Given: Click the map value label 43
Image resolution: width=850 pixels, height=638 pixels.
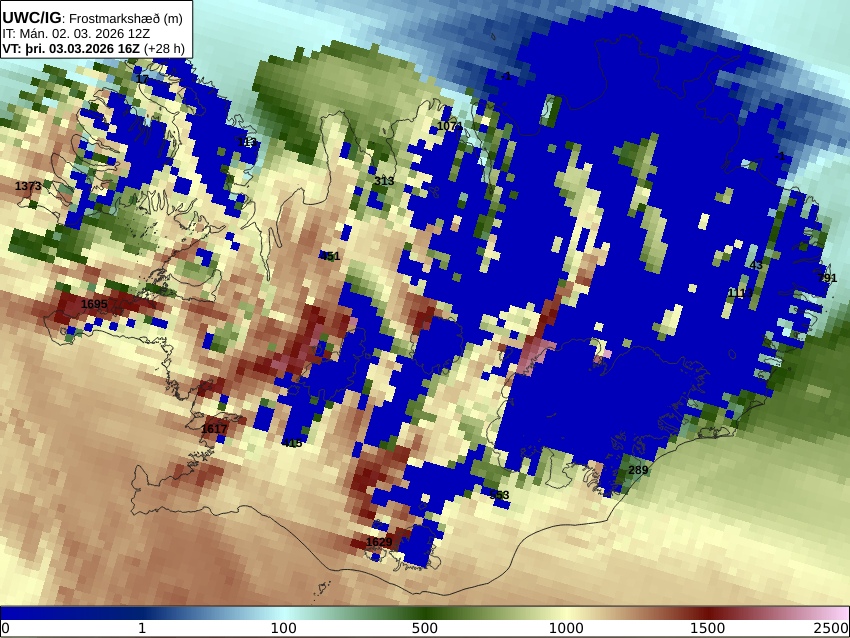Looking at the screenshot, I should tap(756, 265).
